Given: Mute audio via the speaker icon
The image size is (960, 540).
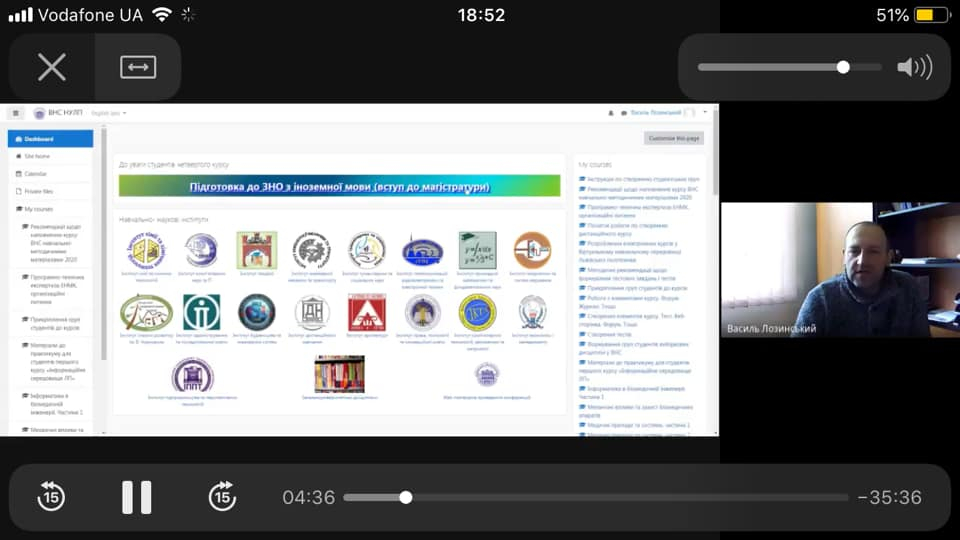Looking at the screenshot, I should click(915, 67).
